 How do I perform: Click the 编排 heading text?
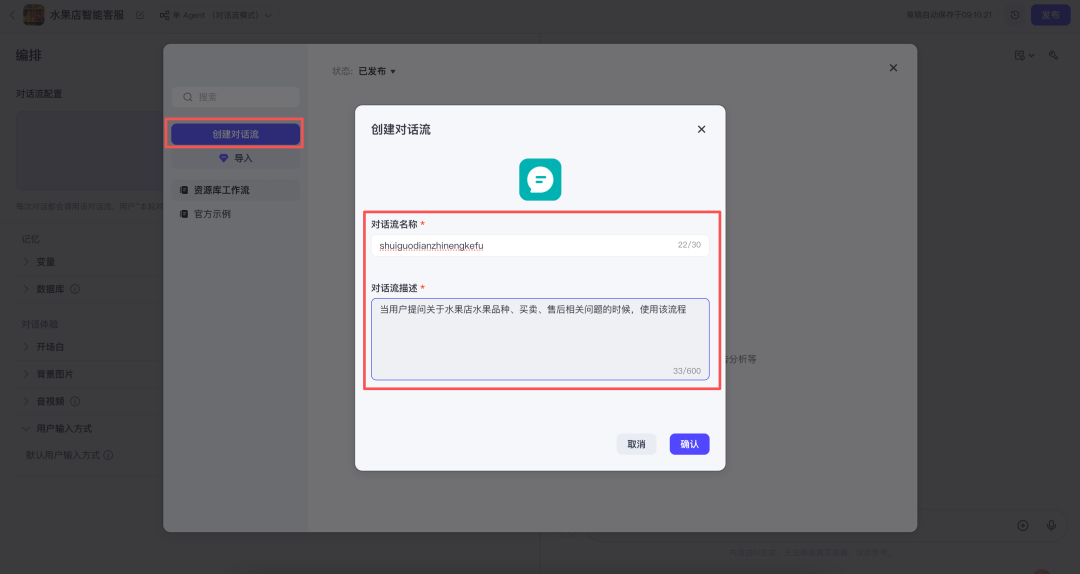click(x=29, y=55)
